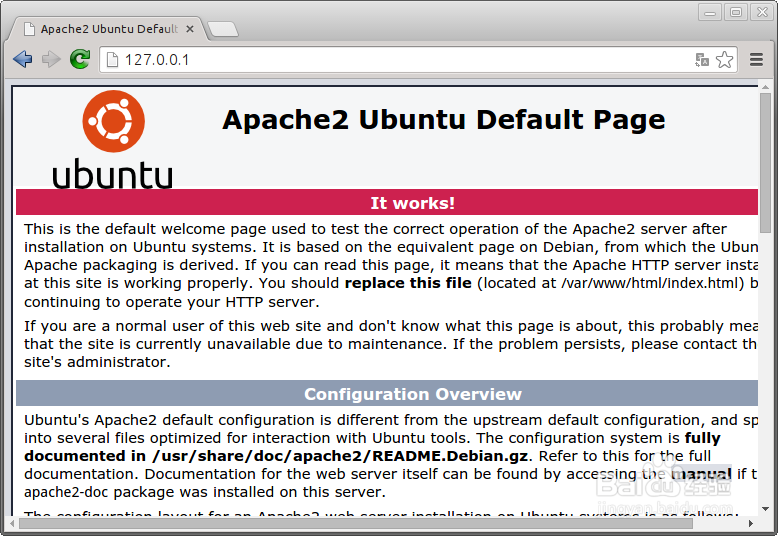Click the '/usr/share/doc/apache2/README.Debian.gz' text
The image size is (778, 536).
[340, 456]
